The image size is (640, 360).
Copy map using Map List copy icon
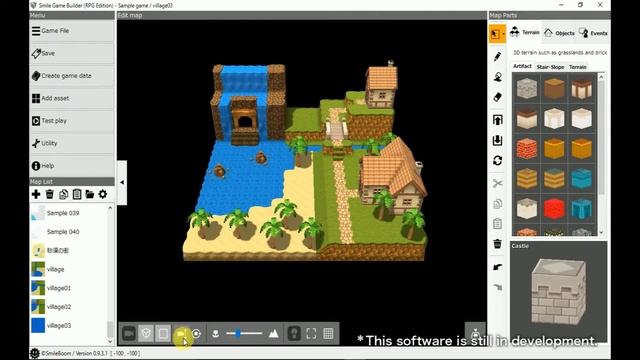click(x=63, y=194)
